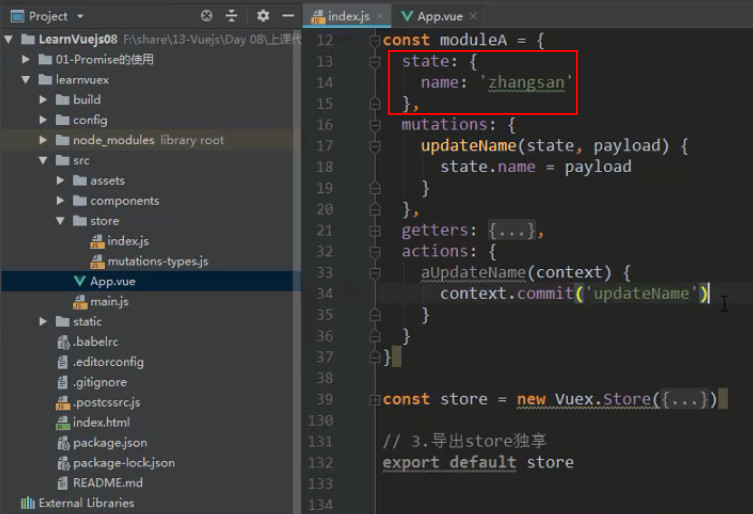Image resolution: width=753 pixels, height=514 pixels.
Task: Open the Project view dropdown
Action: 80,16
